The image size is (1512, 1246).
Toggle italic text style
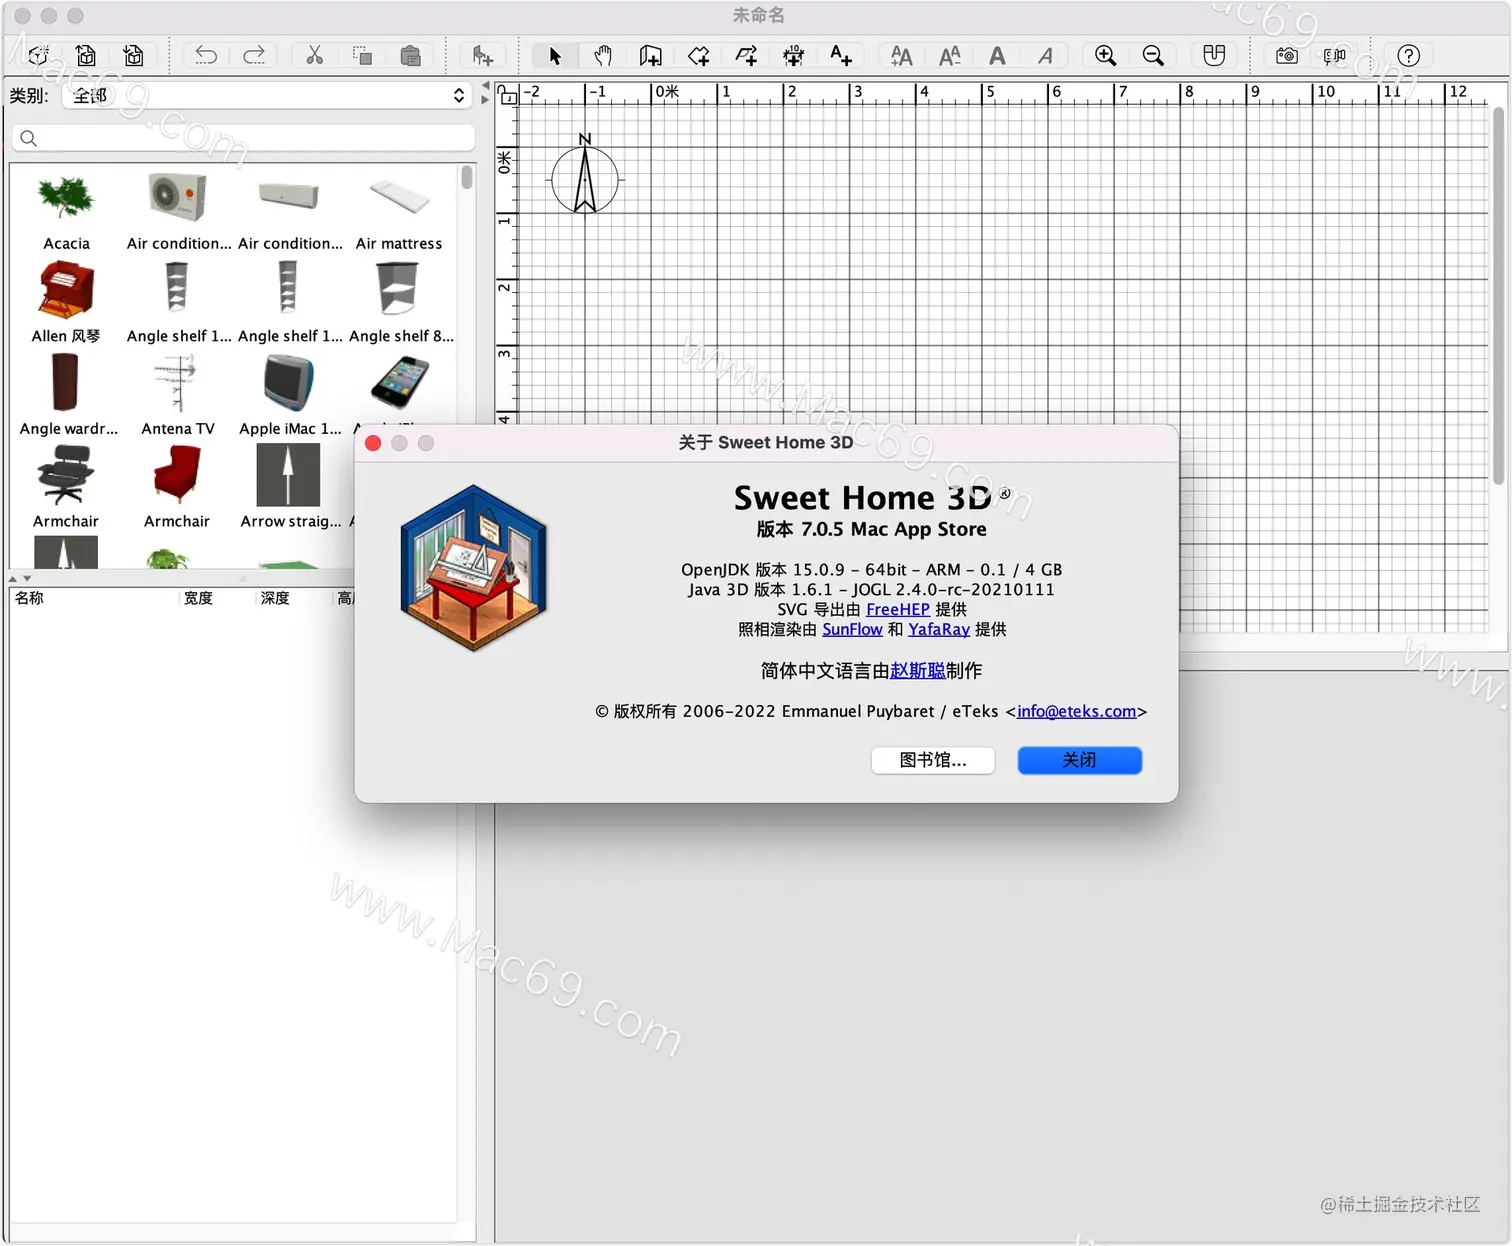(1045, 56)
